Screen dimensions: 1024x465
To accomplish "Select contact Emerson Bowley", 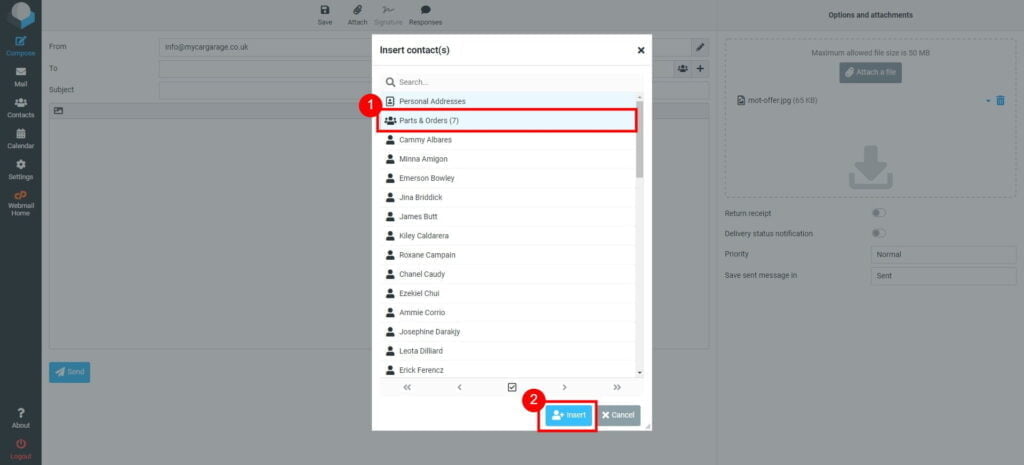I will [507, 178].
